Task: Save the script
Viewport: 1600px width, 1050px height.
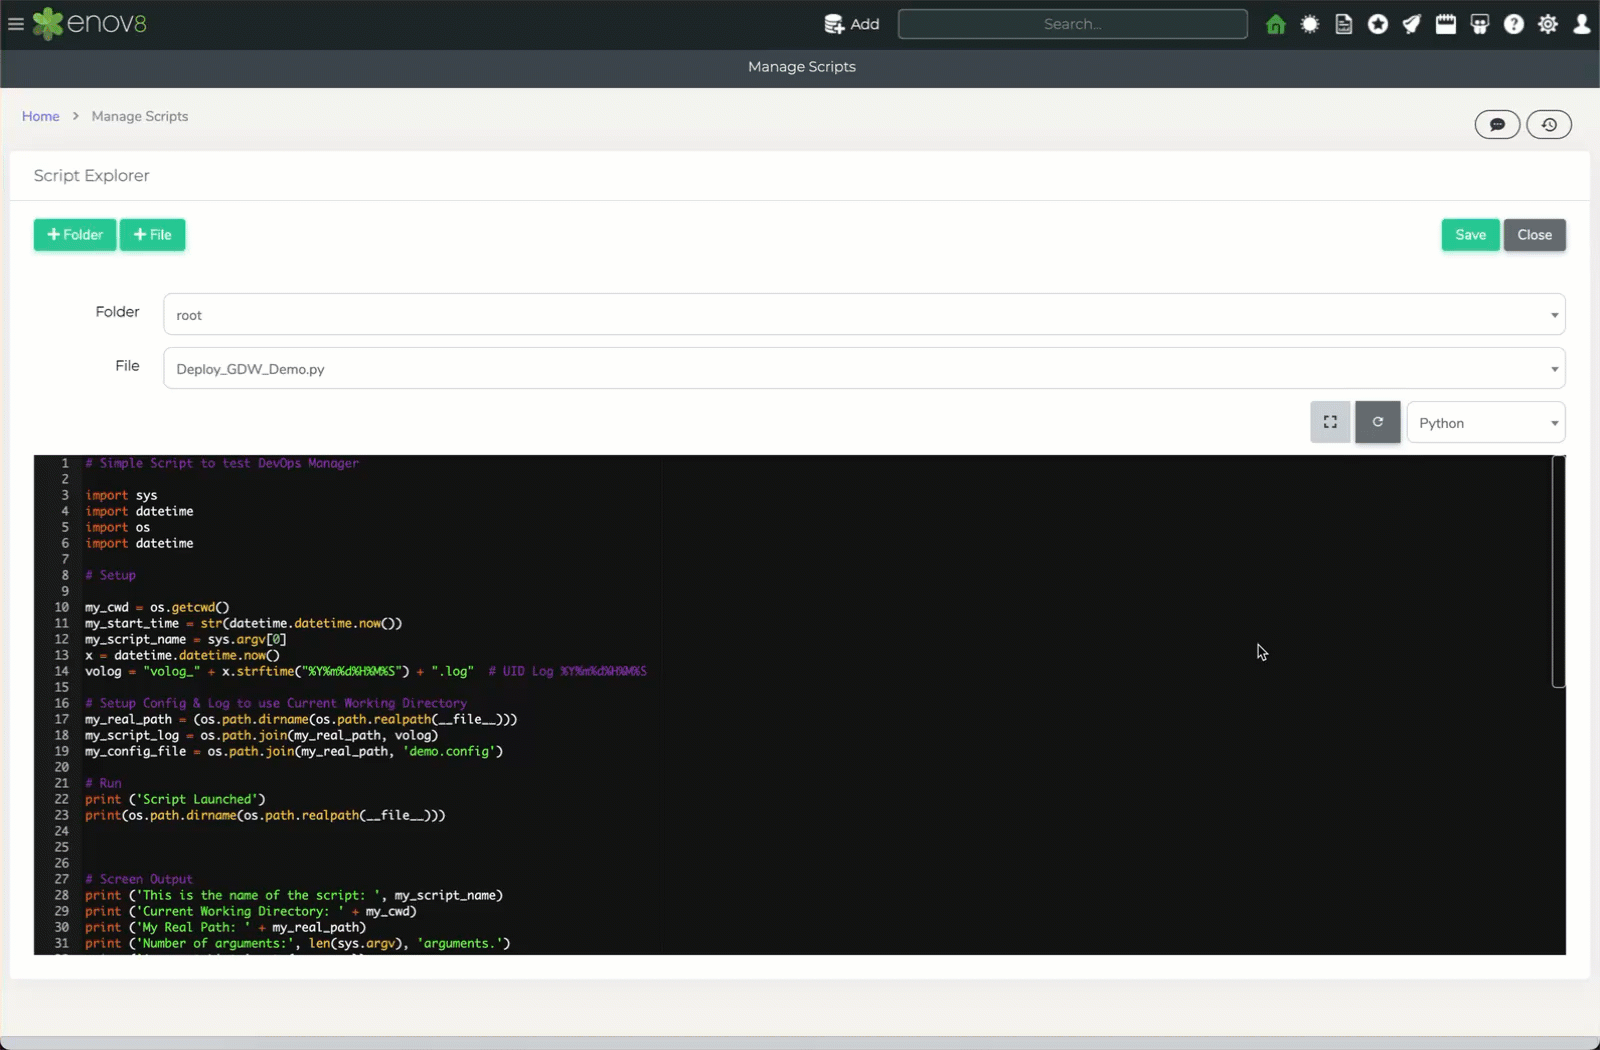Action: tap(1470, 235)
